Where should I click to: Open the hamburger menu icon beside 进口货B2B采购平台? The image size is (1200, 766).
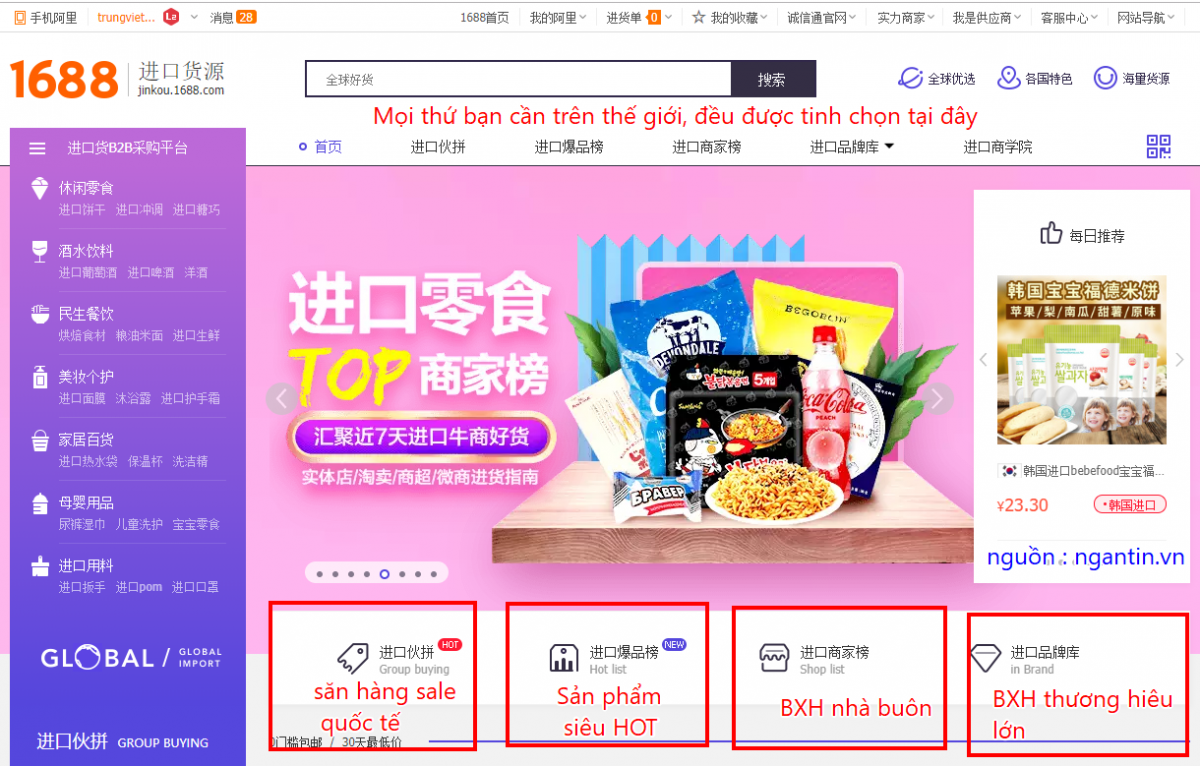tap(38, 148)
